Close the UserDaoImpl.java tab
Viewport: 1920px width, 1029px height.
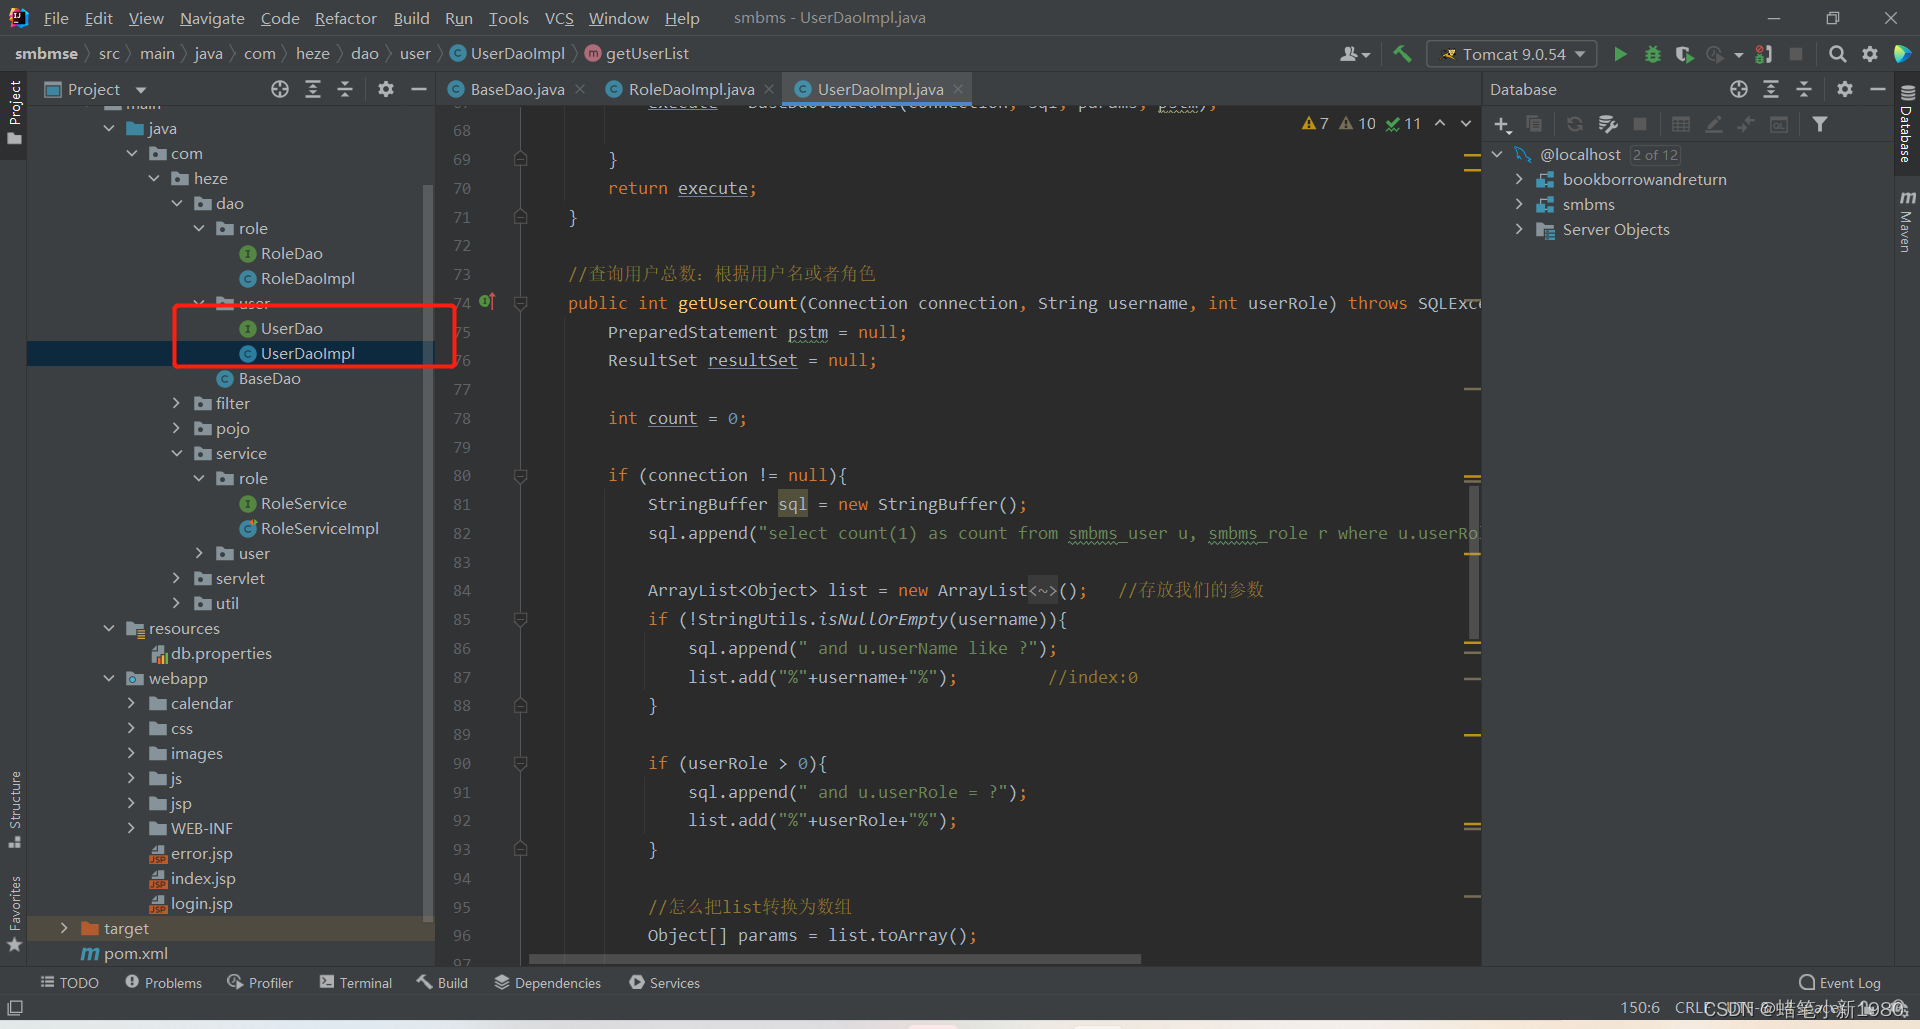958,89
